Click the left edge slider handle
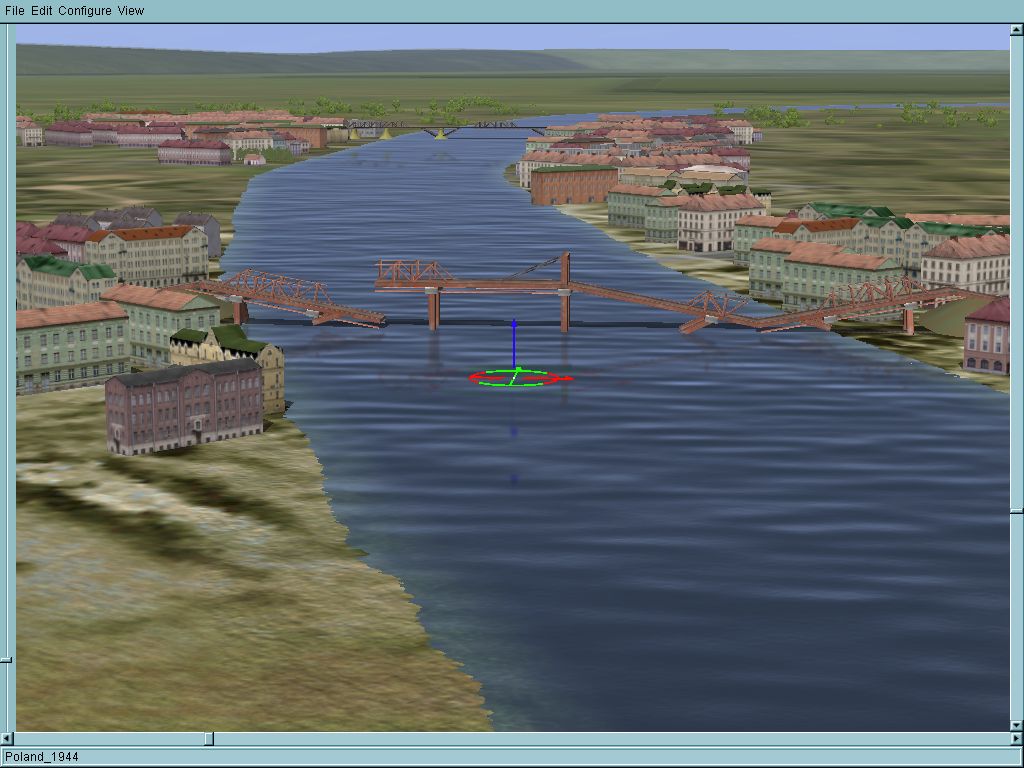Viewport: 1024px width, 768px height. tap(7, 660)
